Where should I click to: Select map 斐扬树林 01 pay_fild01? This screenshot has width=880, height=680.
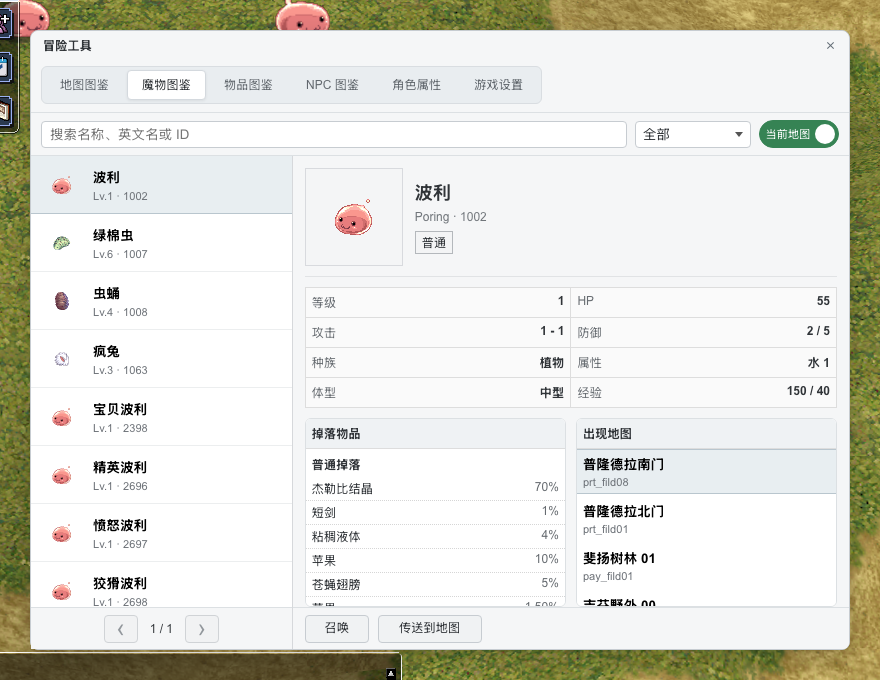(706, 566)
